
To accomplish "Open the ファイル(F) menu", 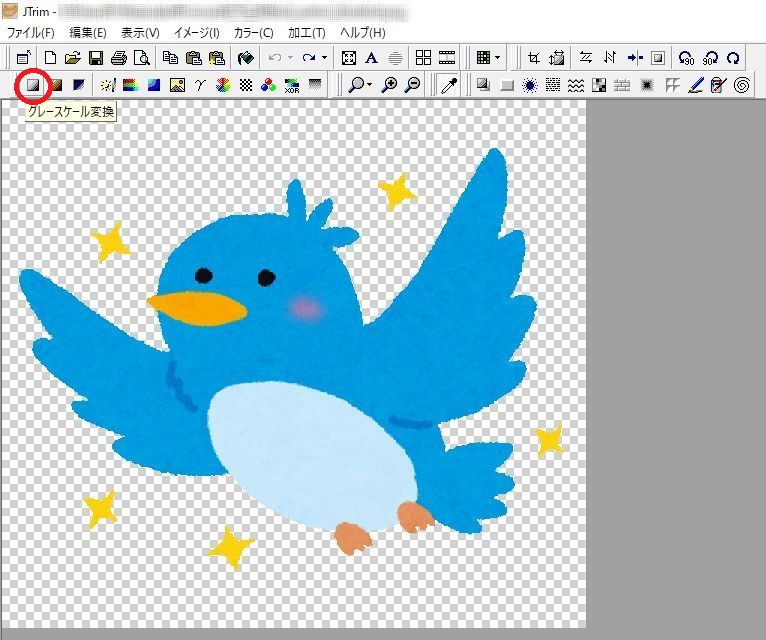I will tap(31, 33).
